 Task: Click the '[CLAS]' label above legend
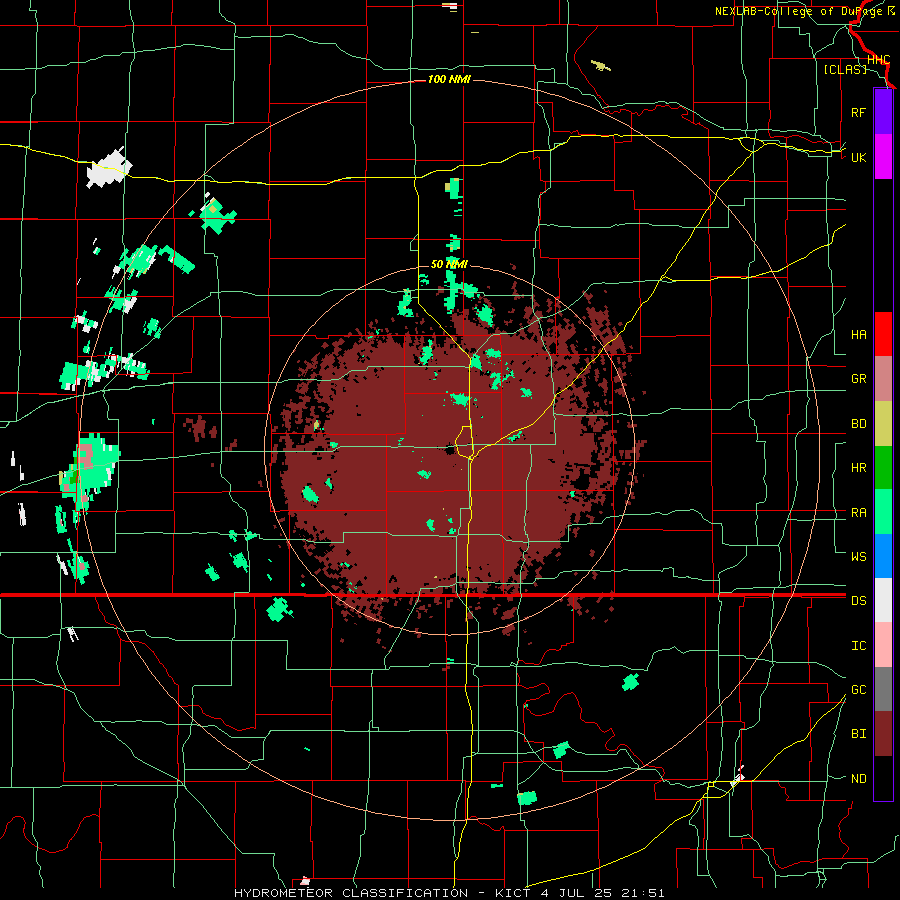(x=845, y=69)
